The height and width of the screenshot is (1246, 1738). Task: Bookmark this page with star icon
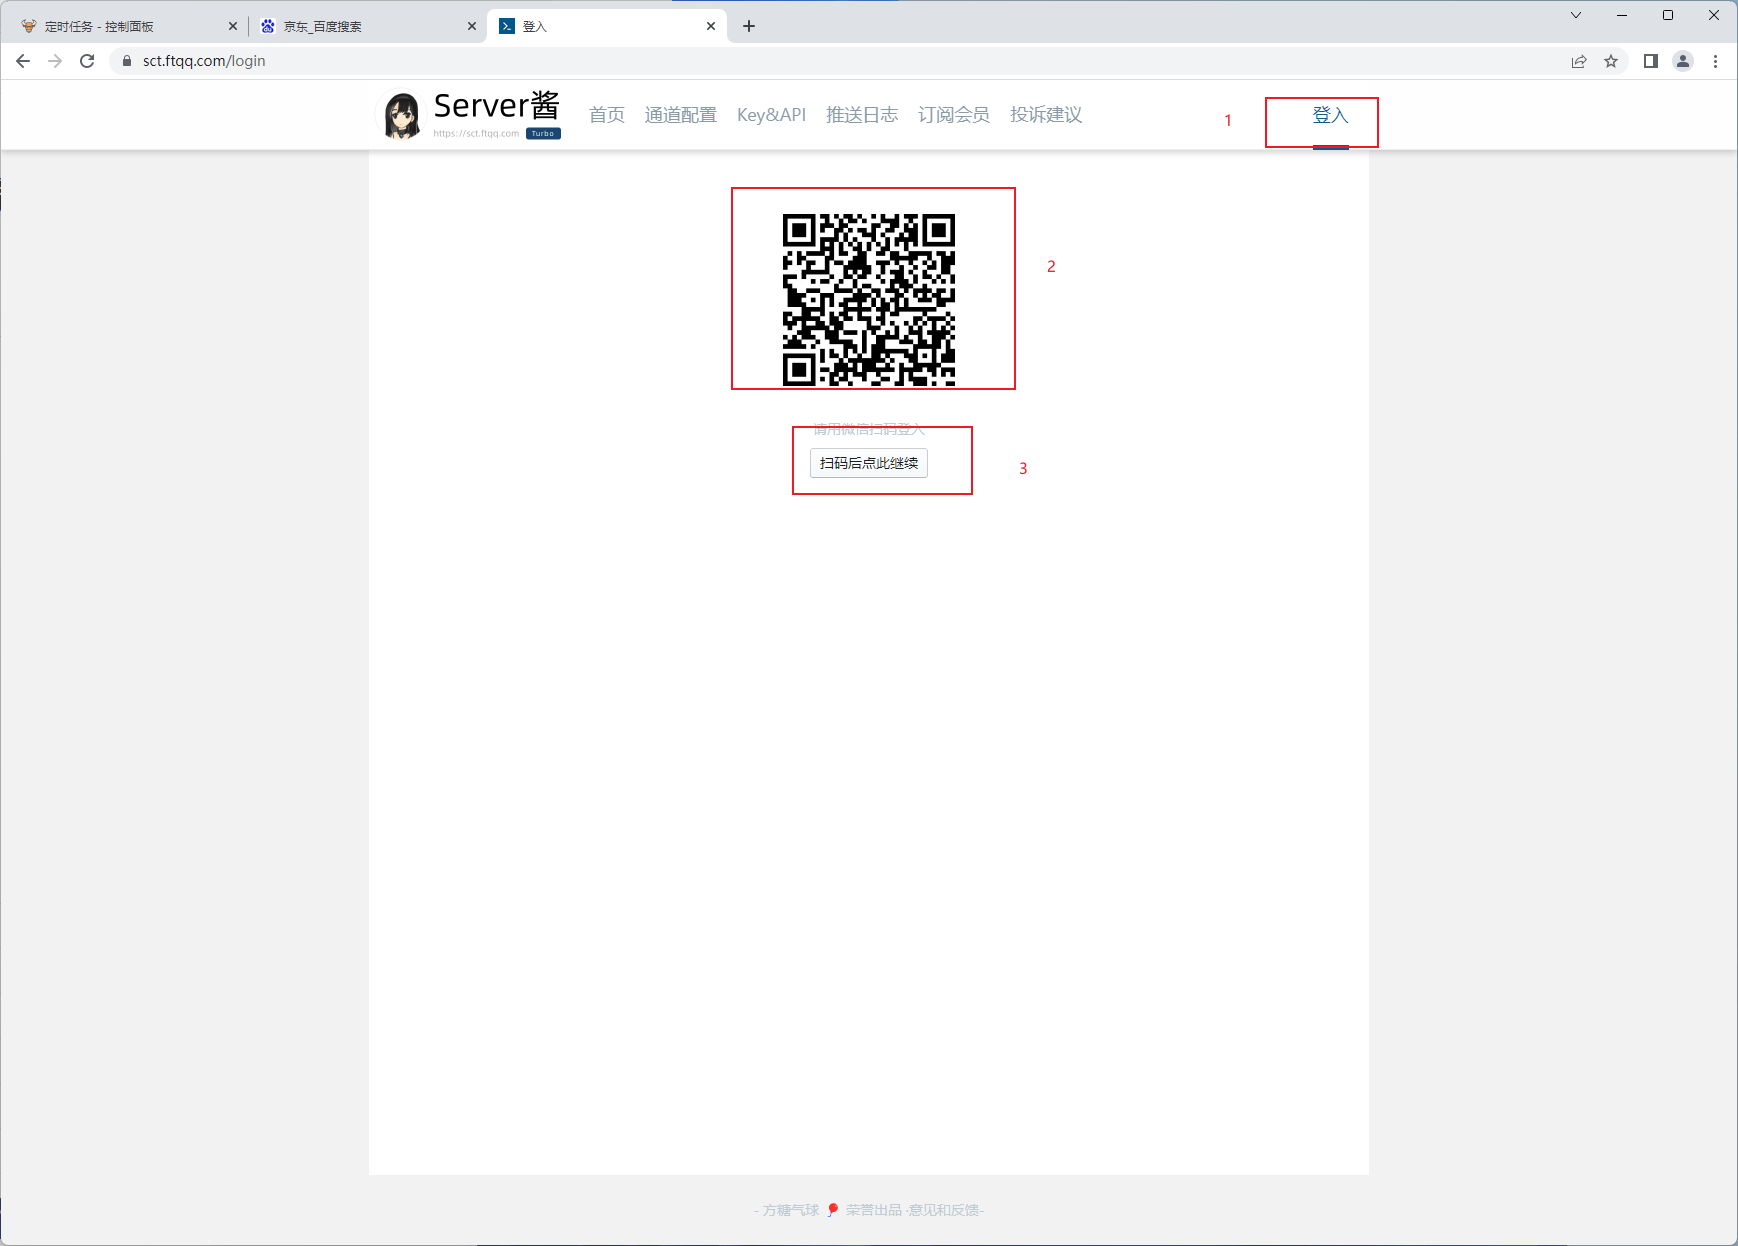[1611, 61]
